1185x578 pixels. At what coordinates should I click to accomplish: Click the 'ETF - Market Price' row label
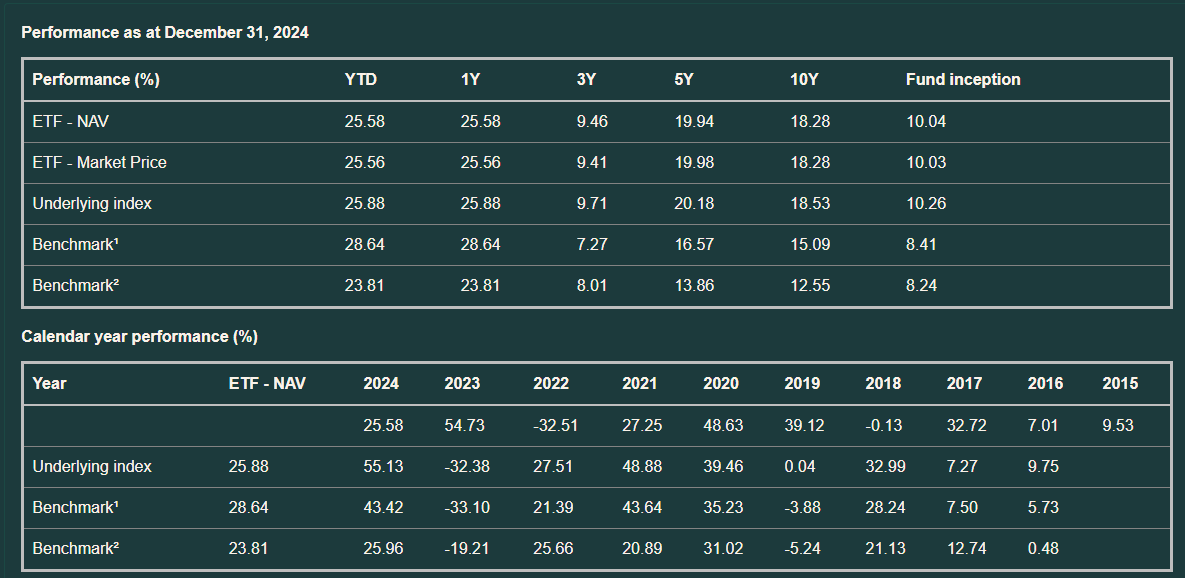(x=100, y=162)
